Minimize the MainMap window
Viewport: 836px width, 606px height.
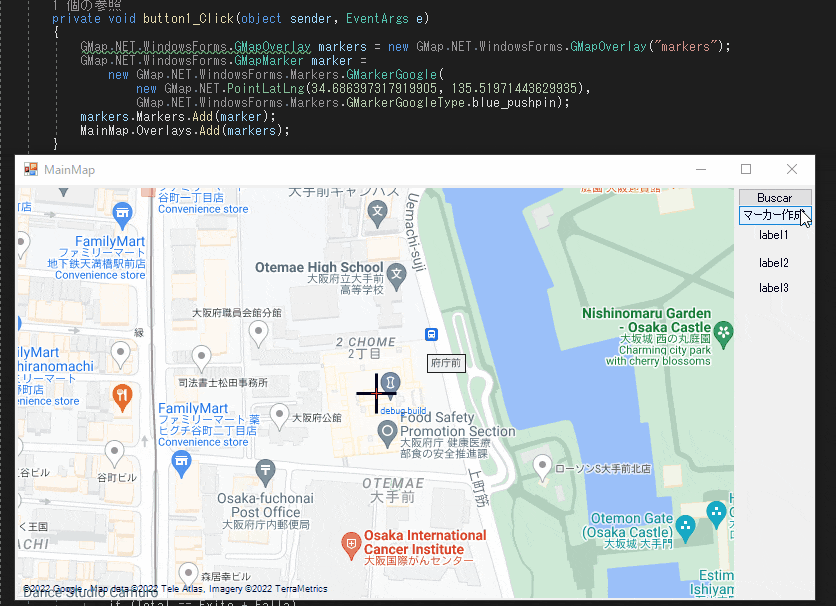click(x=701, y=169)
